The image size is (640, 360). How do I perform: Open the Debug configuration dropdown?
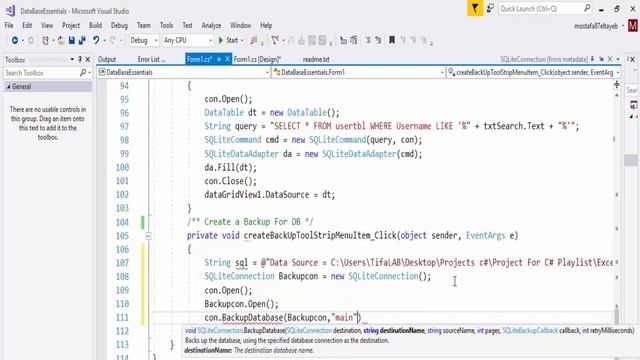coord(144,40)
